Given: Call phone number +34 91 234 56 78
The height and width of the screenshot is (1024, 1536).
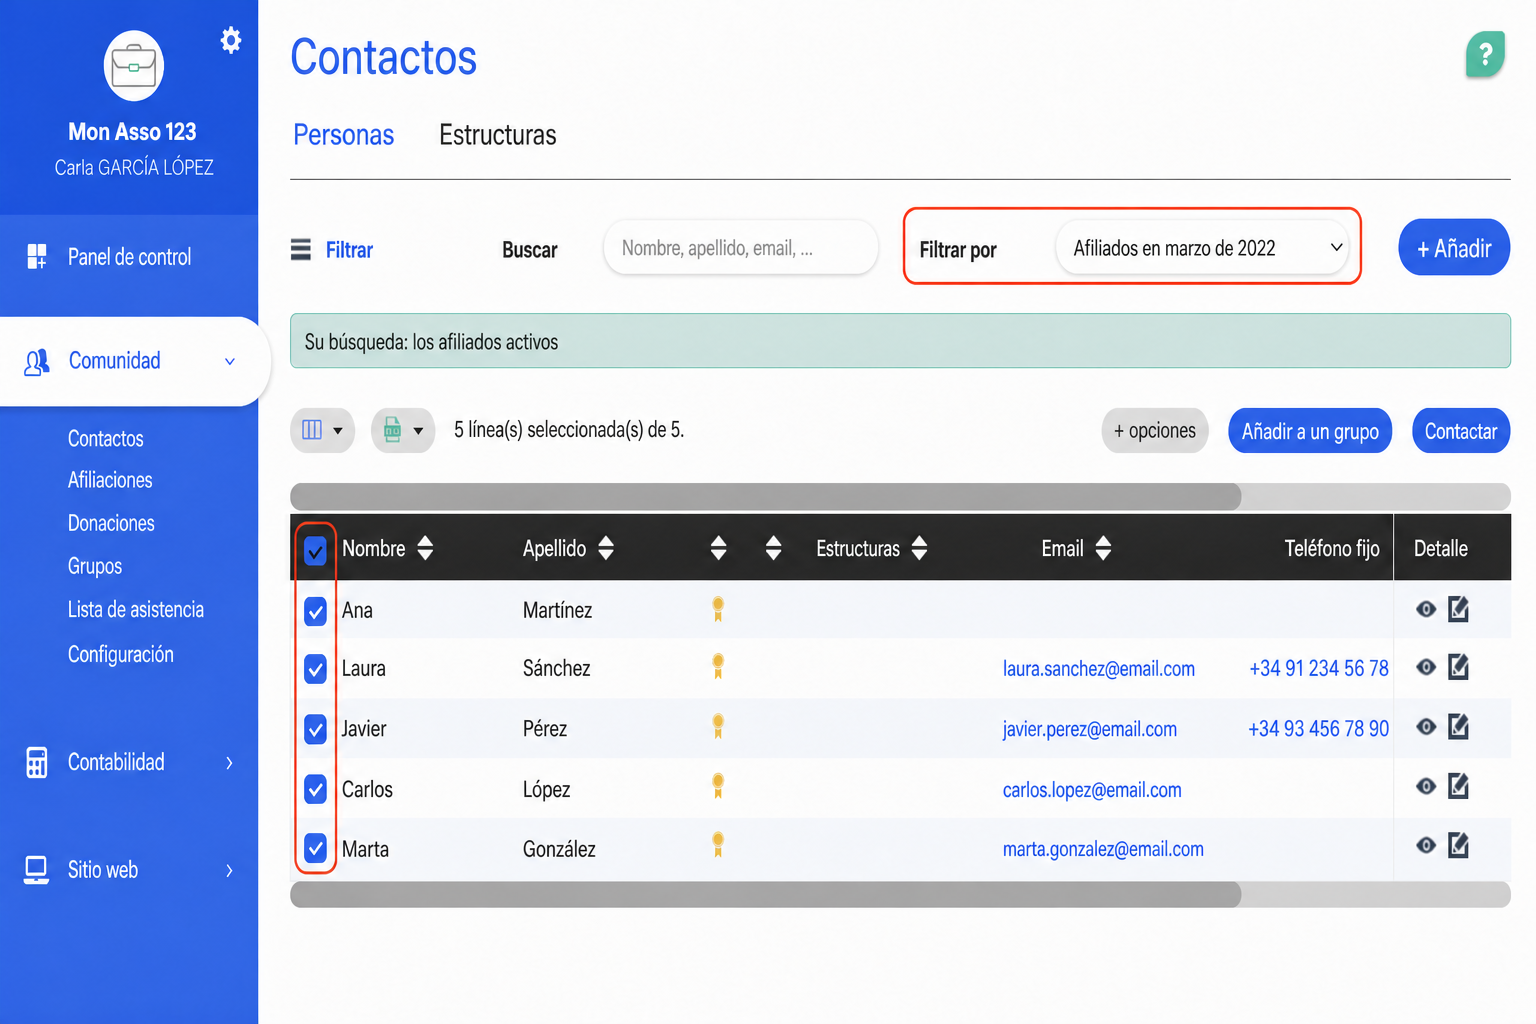Looking at the screenshot, I should (x=1319, y=669).
